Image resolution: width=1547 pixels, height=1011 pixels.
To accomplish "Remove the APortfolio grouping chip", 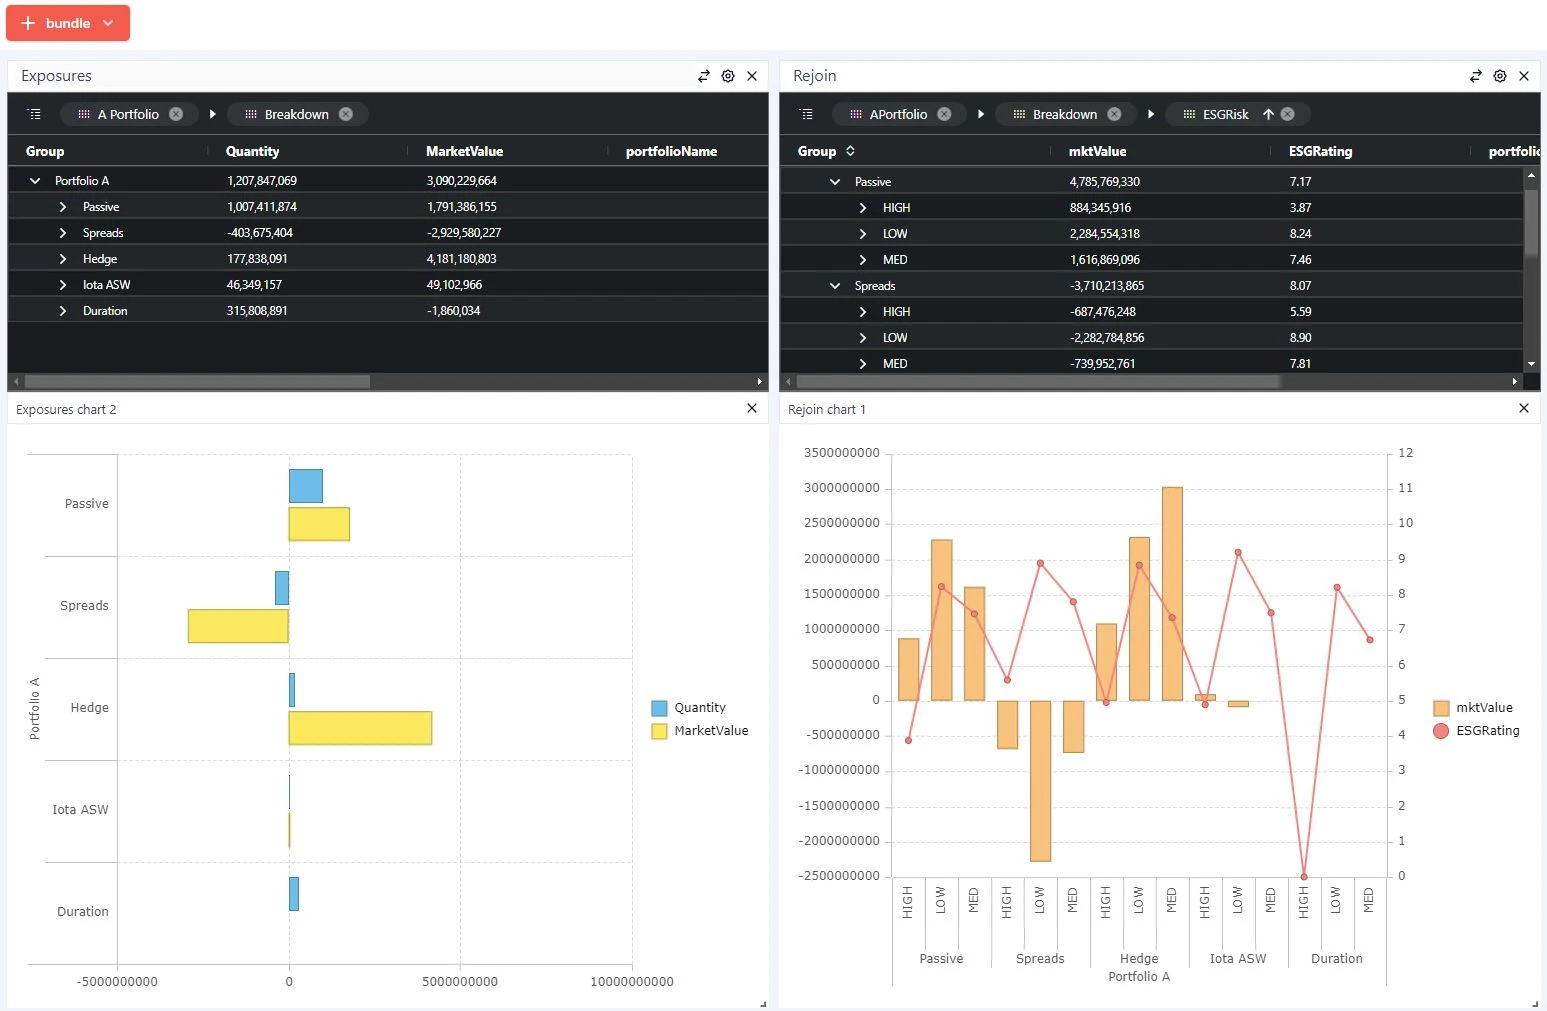I will (944, 114).
